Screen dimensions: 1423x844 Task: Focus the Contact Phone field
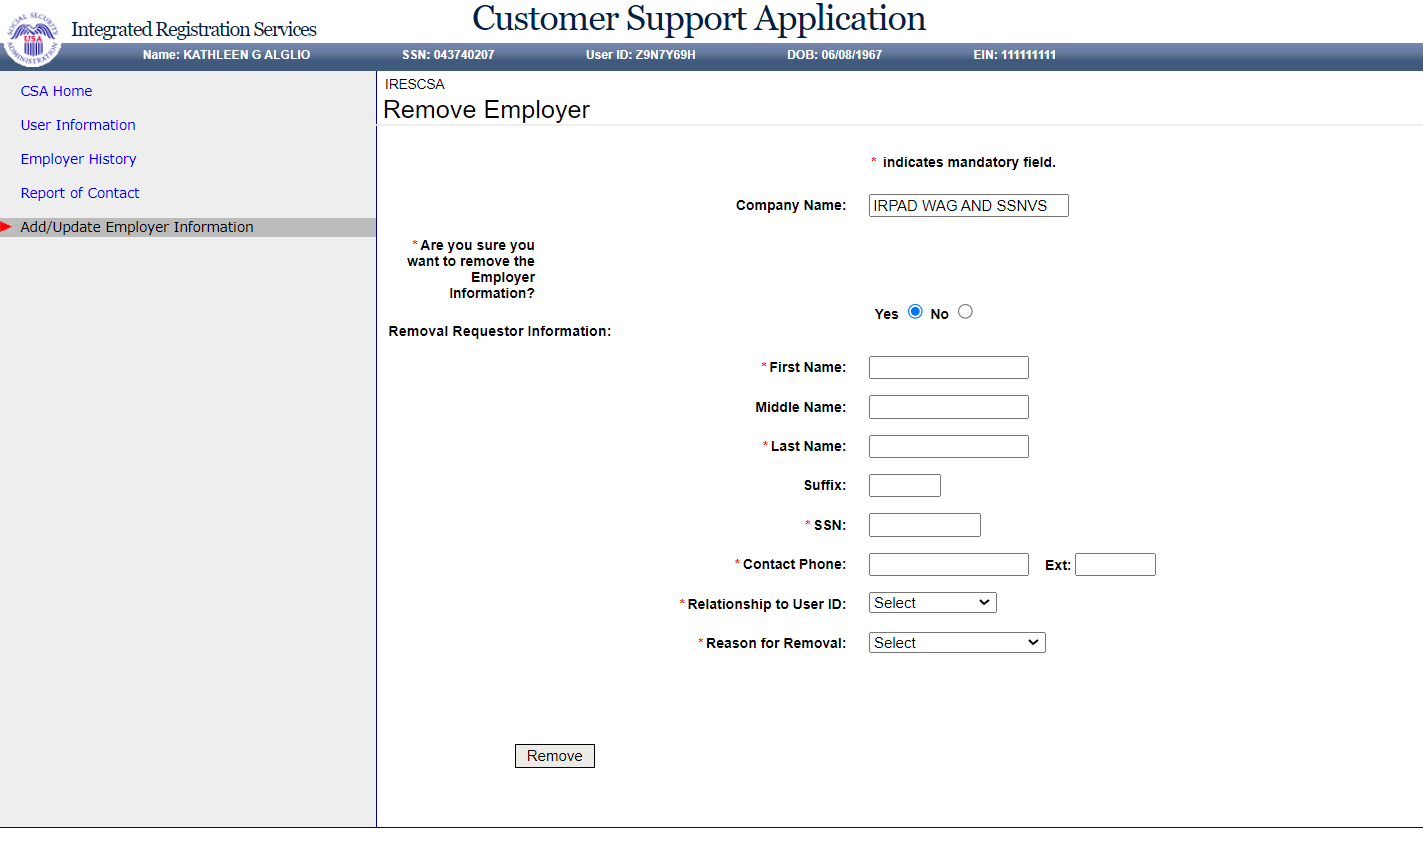(948, 565)
